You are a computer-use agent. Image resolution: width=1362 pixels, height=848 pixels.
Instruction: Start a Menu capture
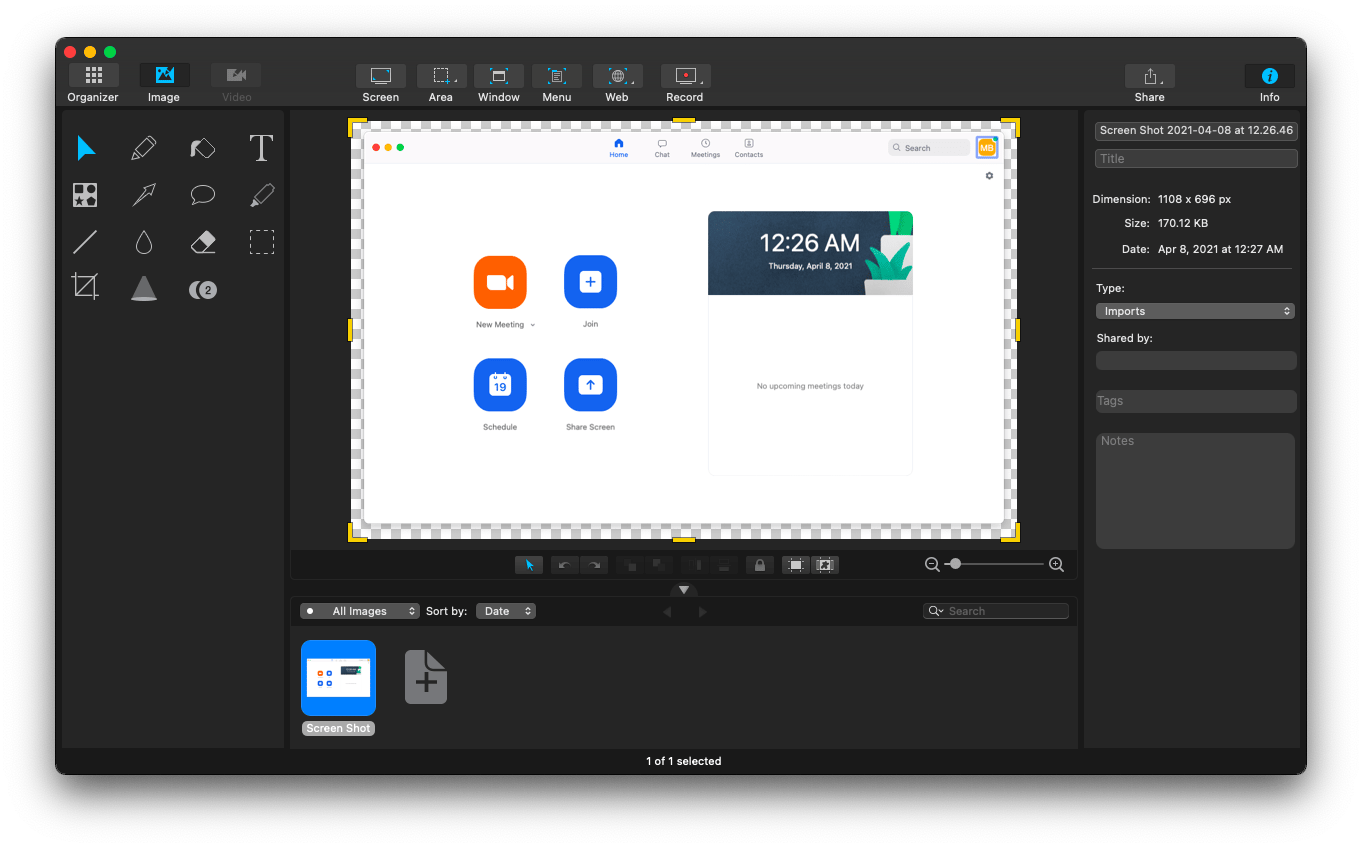pos(557,83)
